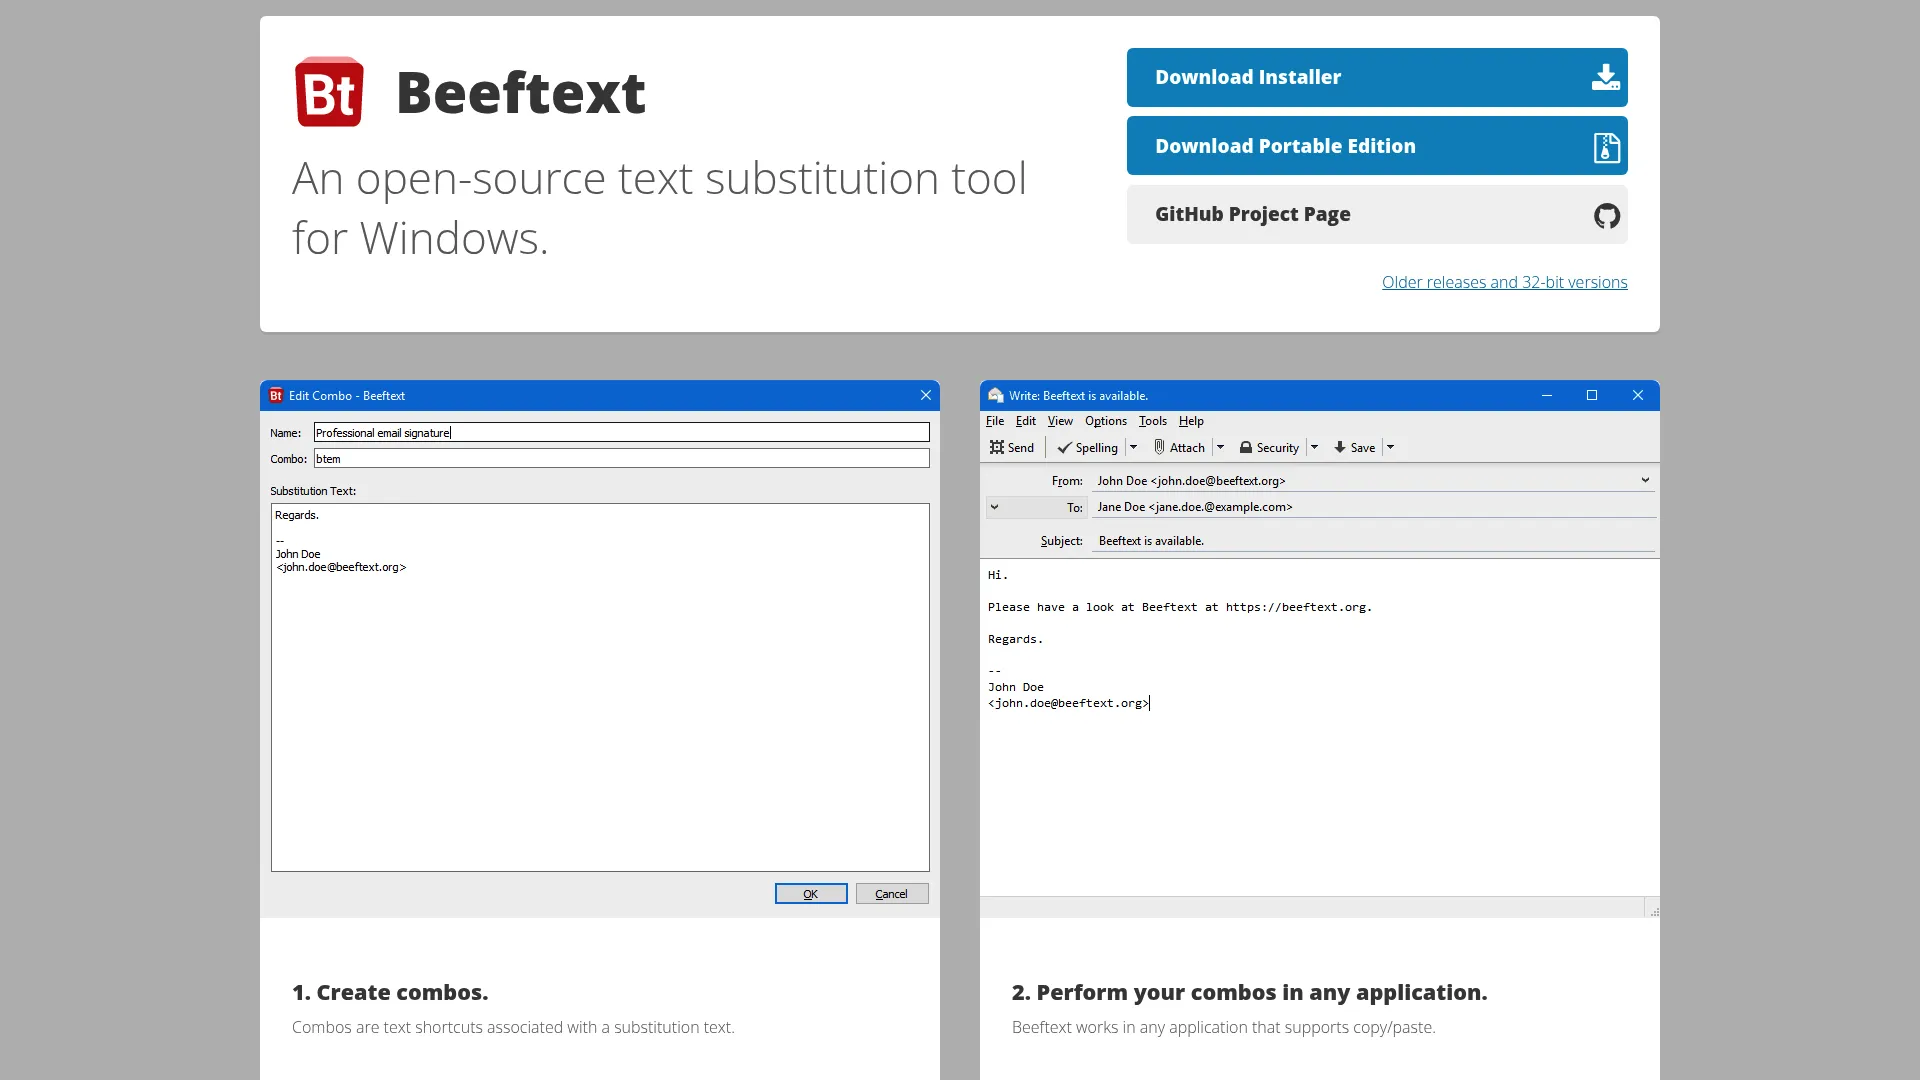Click the Attach paperclip toolbar button

(x=1179, y=447)
